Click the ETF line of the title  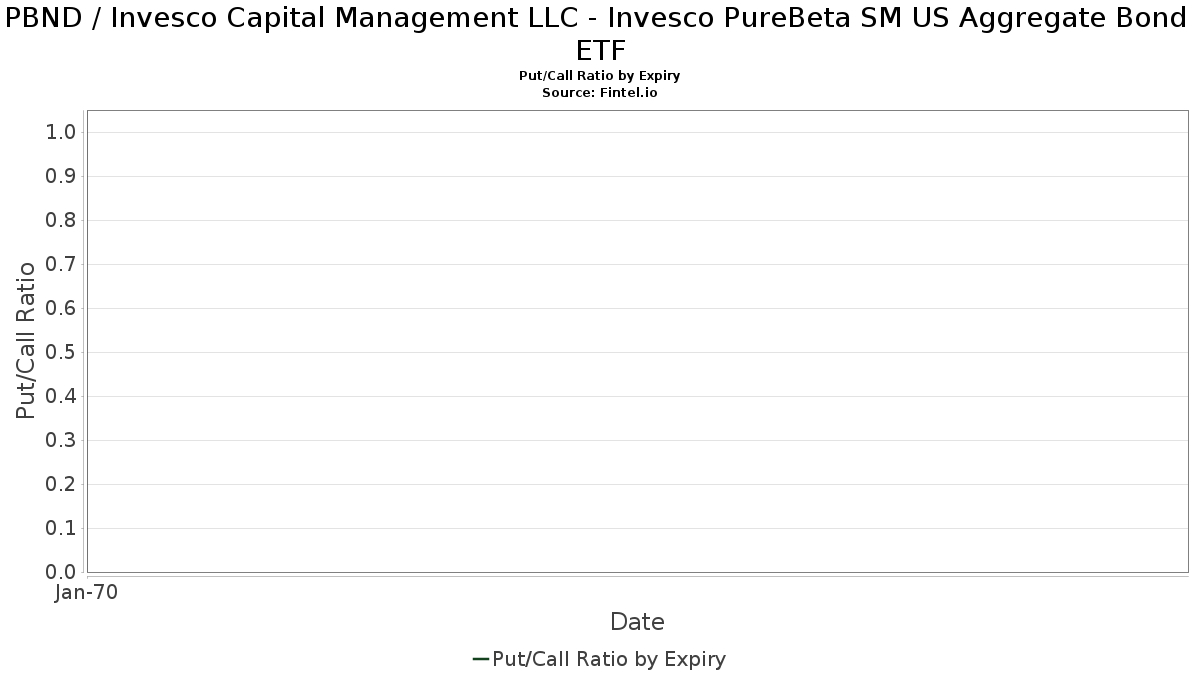click(601, 50)
